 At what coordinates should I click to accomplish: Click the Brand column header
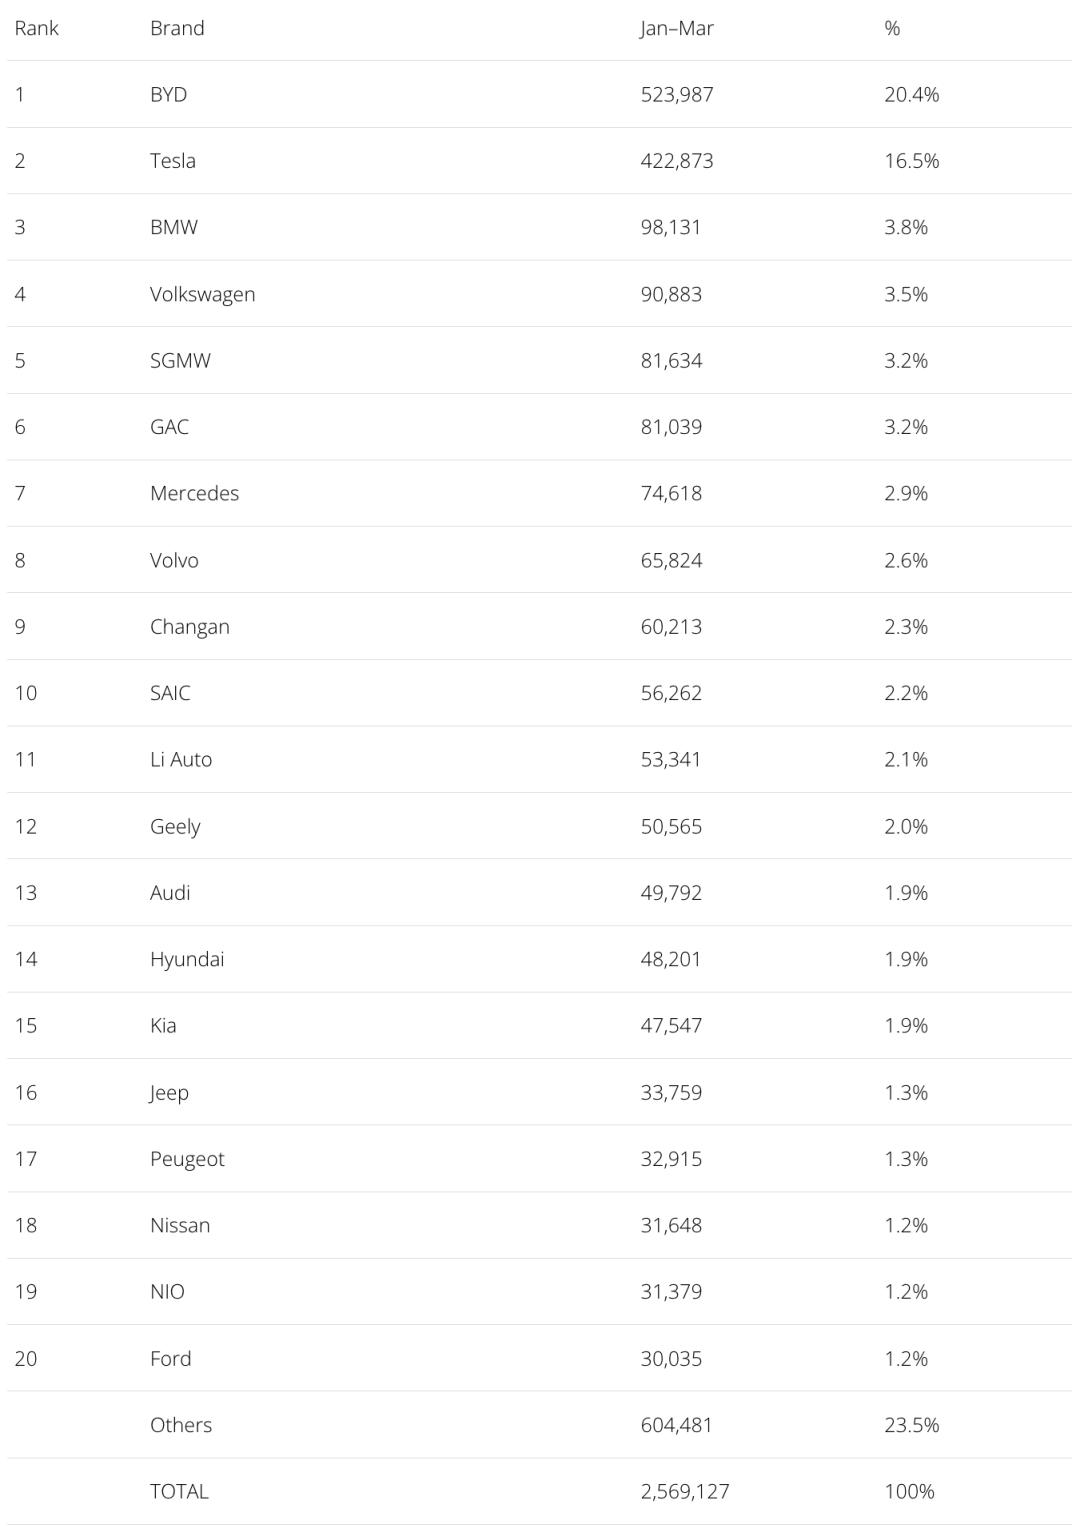[x=177, y=28]
